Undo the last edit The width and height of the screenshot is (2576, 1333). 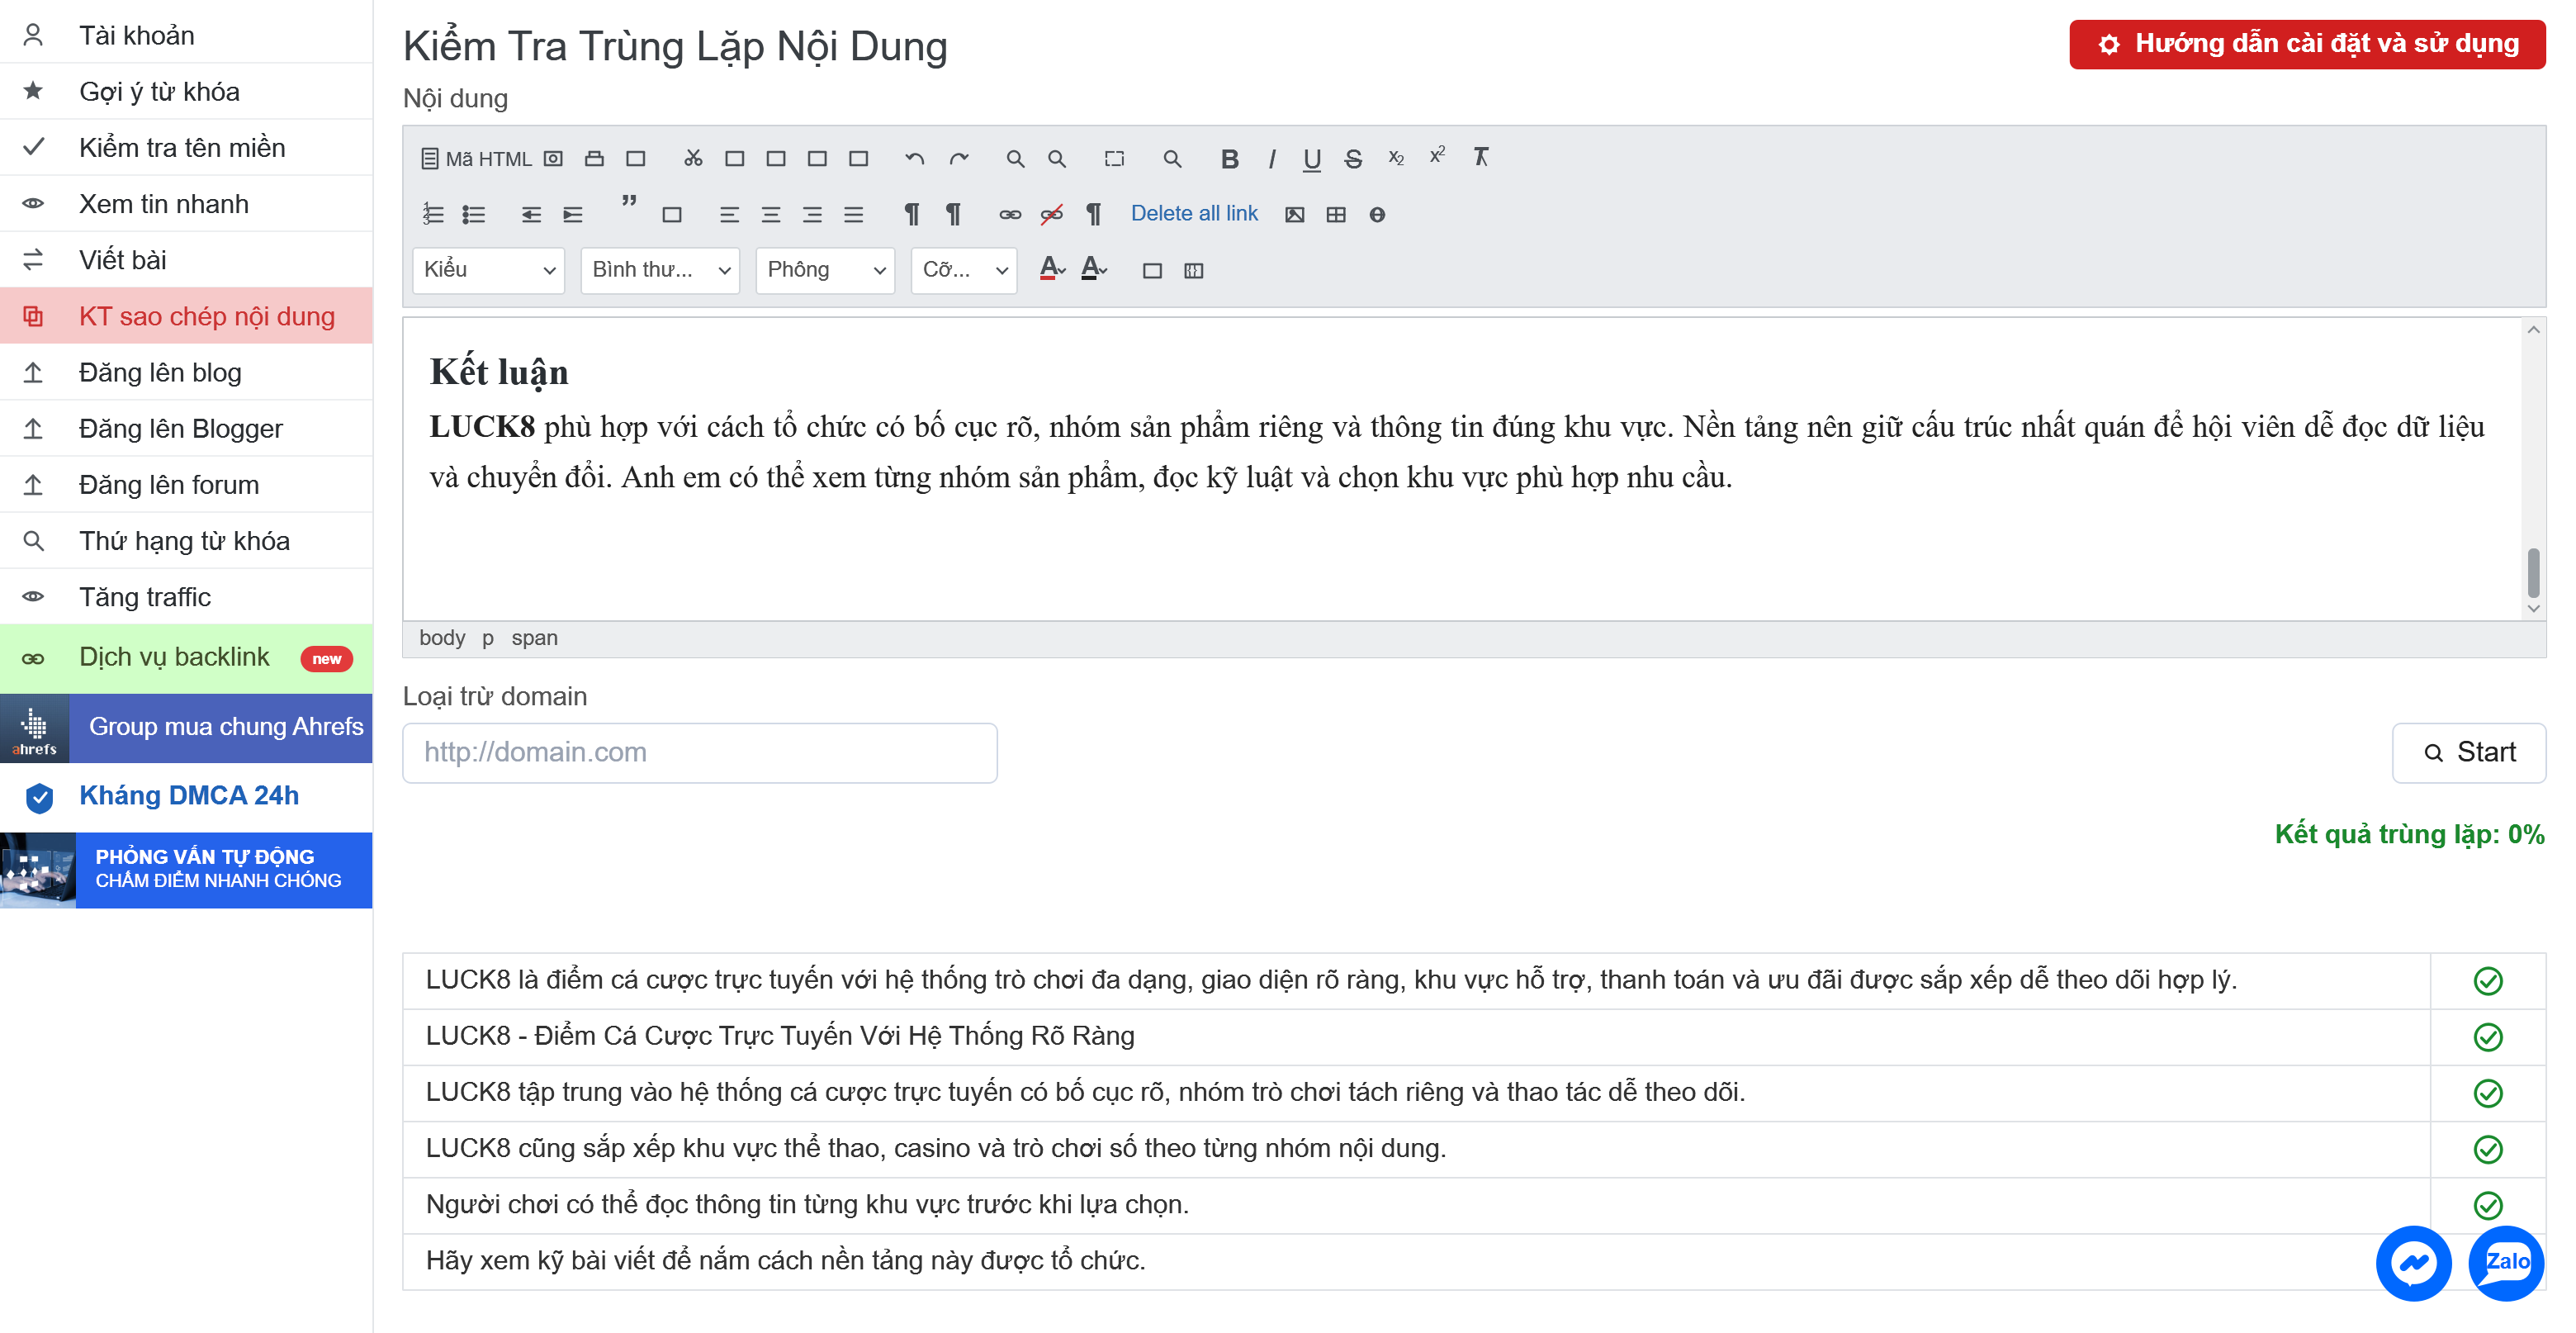[x=914, y=158]
